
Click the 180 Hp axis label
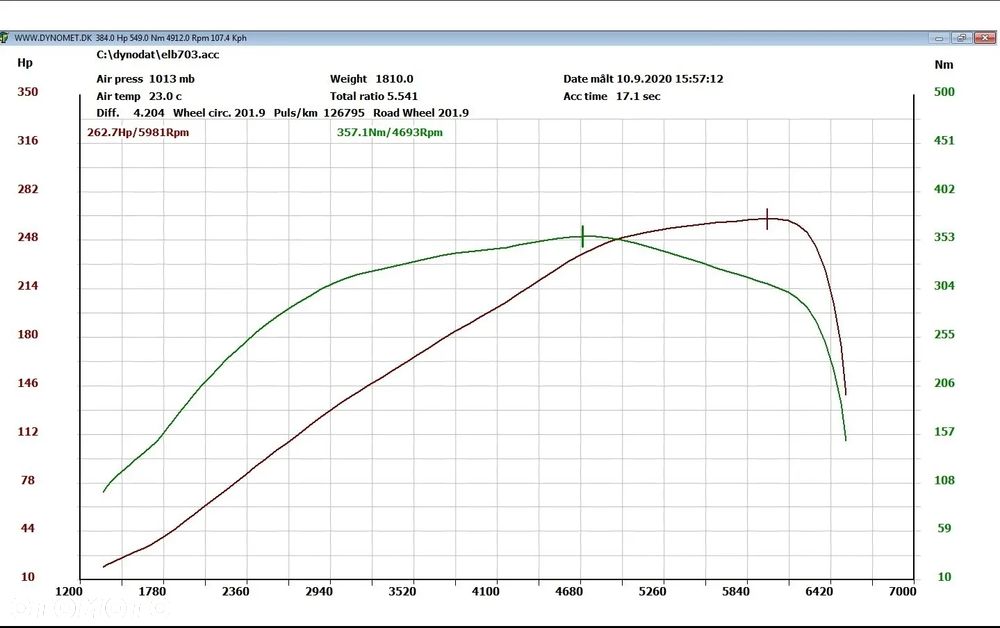[27, 334]
